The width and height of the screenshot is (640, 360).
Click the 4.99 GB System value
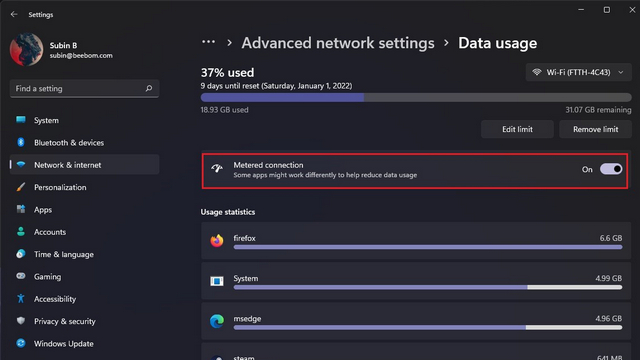609,278
